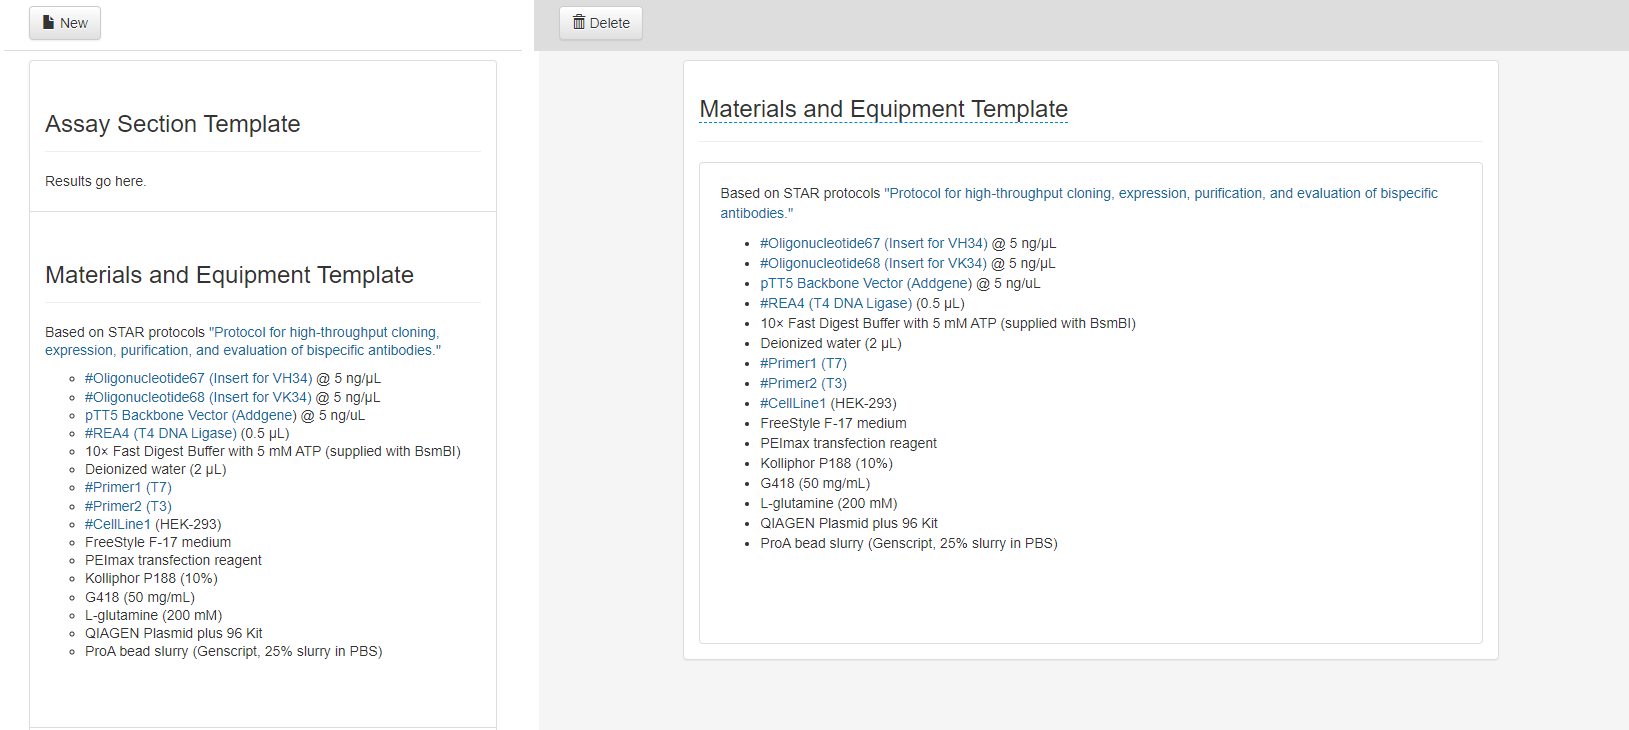Open the #Primer2 T3 link
This screenshot has width=1629, height=730.
coord(803,383)
